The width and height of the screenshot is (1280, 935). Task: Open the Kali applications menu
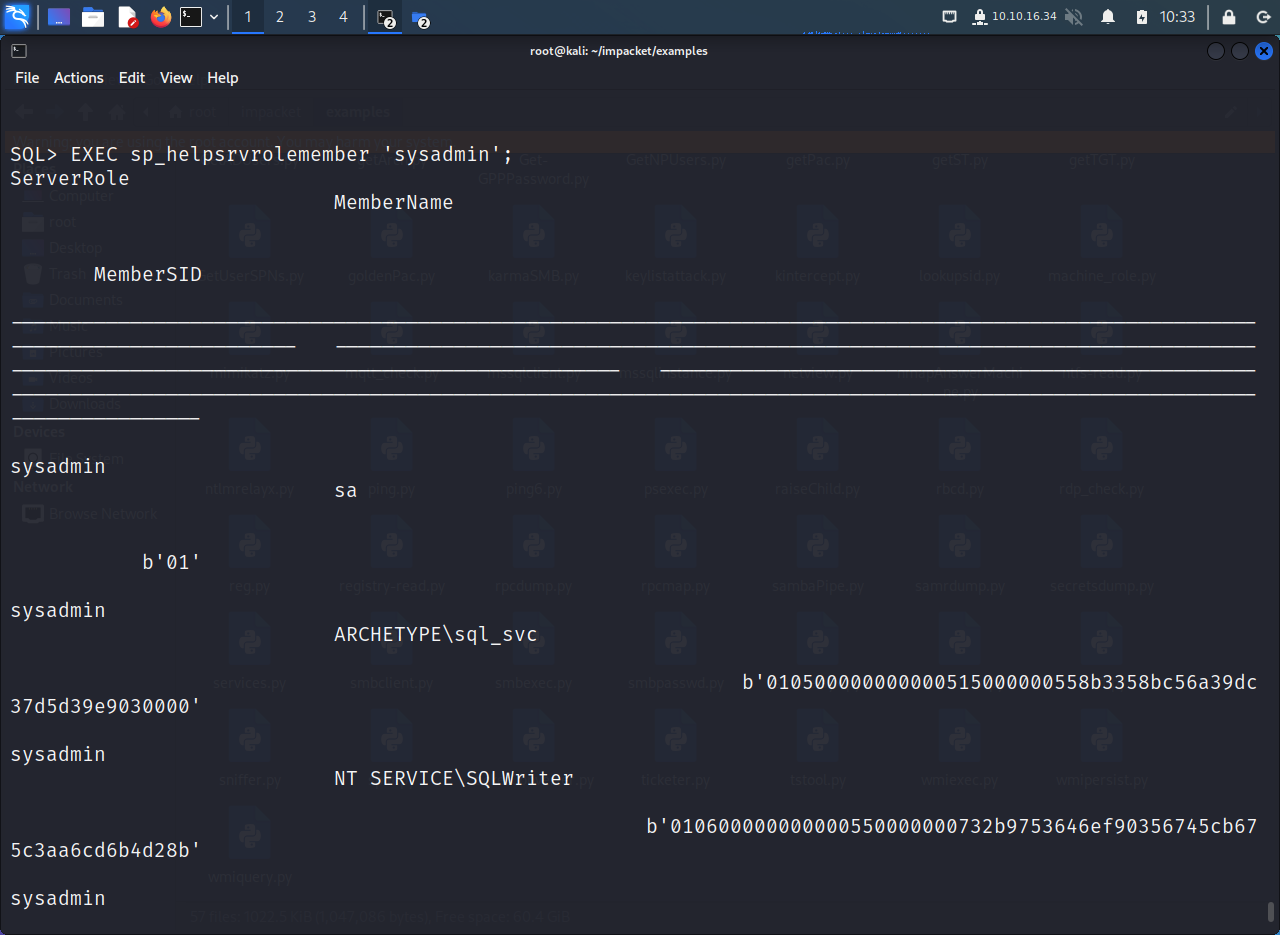tap(18, 16)
